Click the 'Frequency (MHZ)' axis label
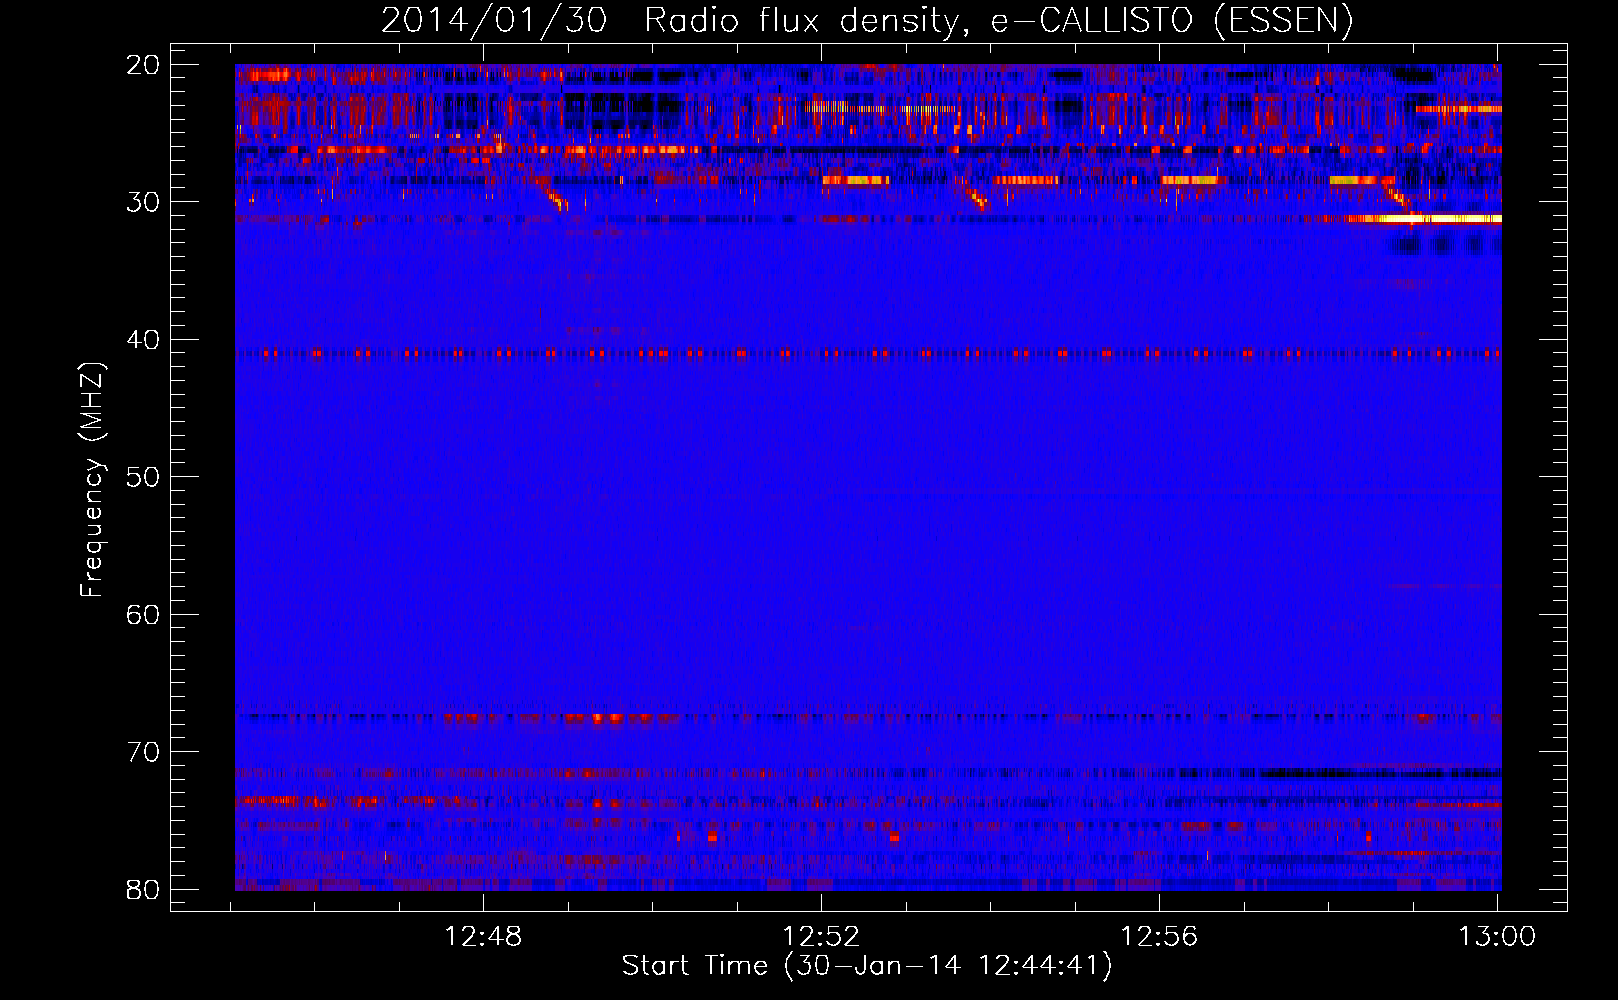Image resolution: width=1618 pixels, height=1000 pixels. [x=92, y=480]
